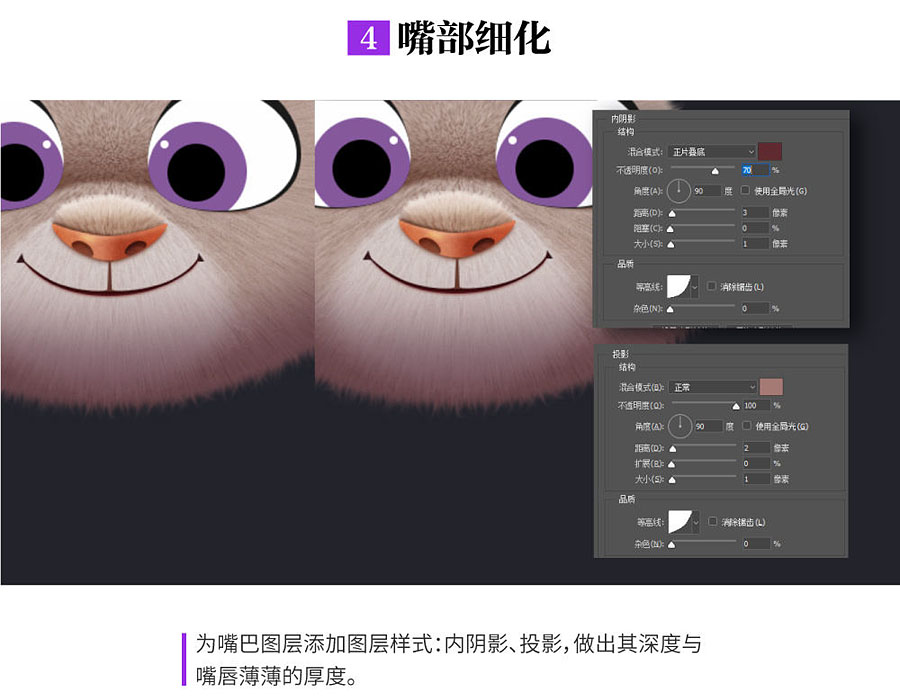Click the Inner Shadow contour thumbnail
This screenshot has width=900, height=698.
click(x=678, y=286)
